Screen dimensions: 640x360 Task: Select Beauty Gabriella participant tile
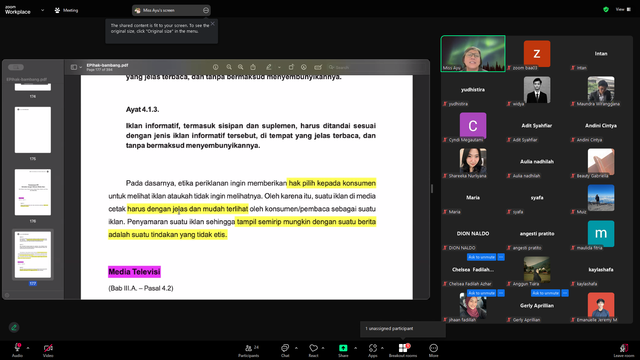pyautogui.click(x=601, y=162)
